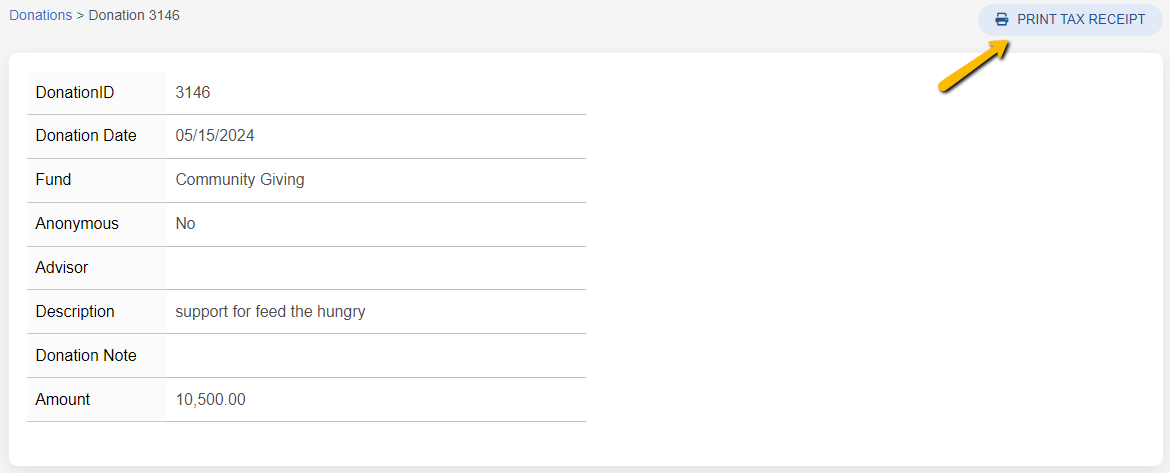The width and height of the screenshot is (1170, 473).
Task: Select the DonationID field label
Action: tap(75, 93)
